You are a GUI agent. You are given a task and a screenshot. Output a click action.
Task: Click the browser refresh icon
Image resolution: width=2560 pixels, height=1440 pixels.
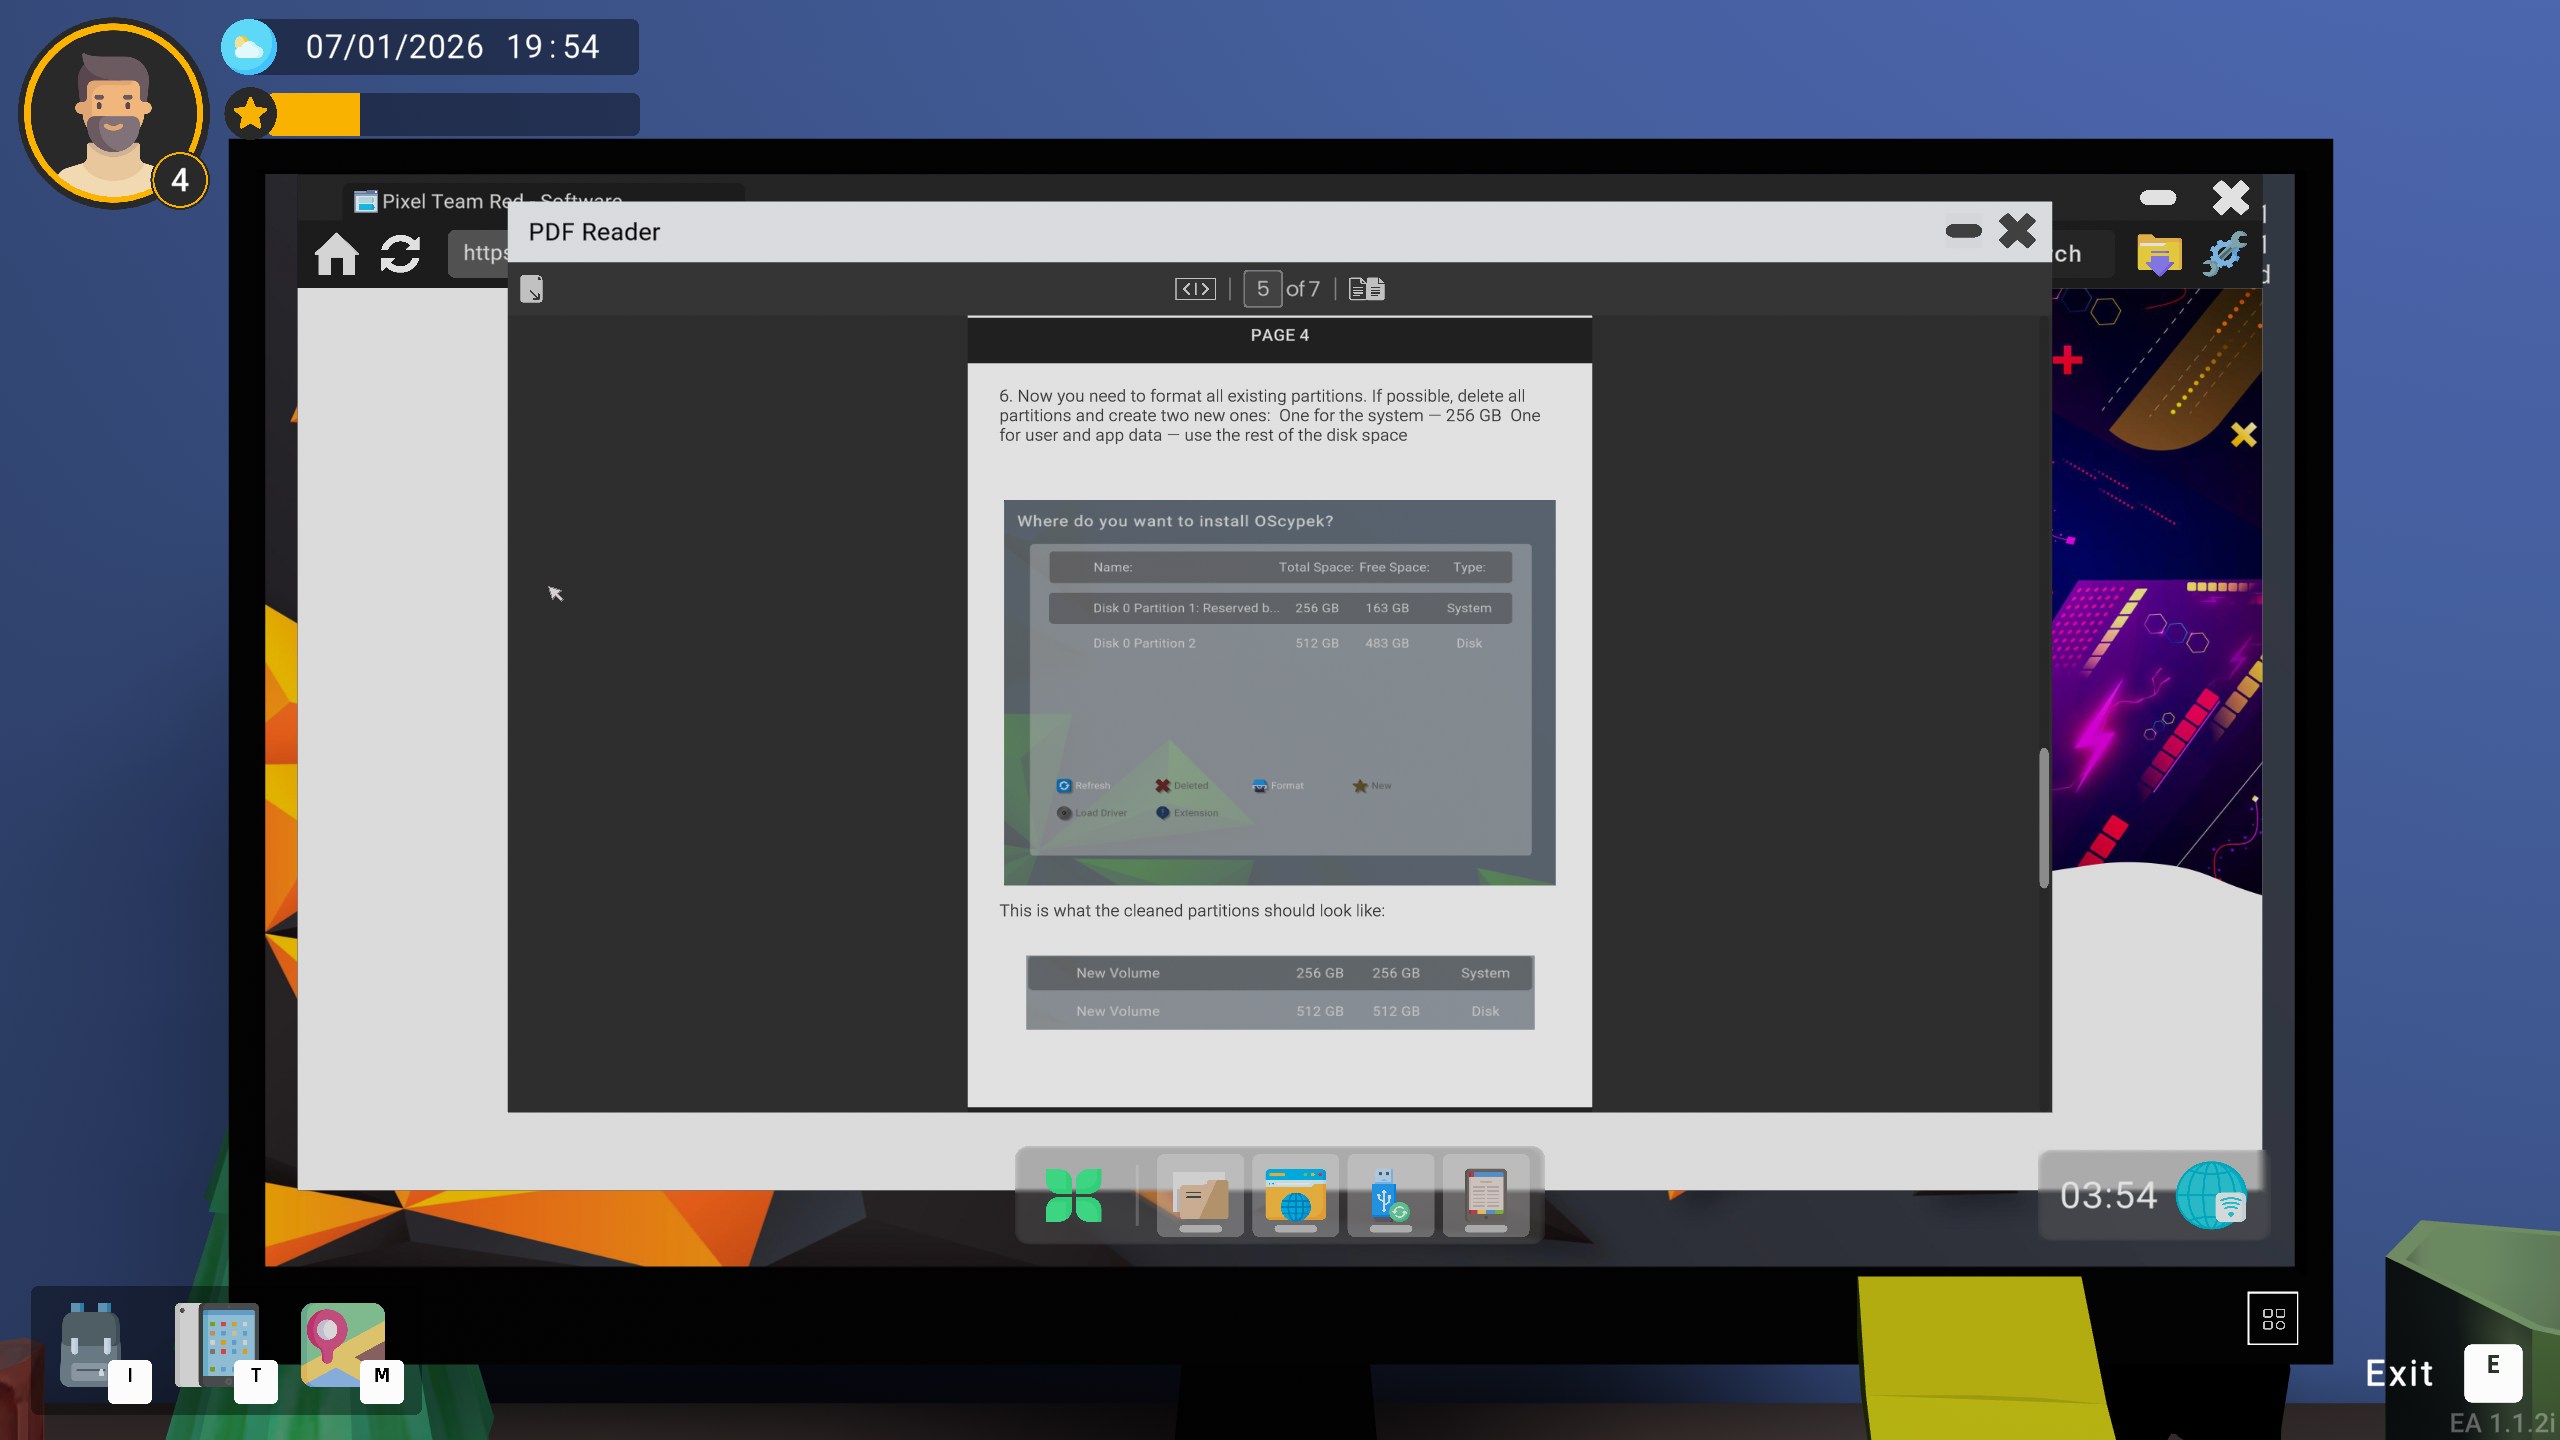[400, 254]
